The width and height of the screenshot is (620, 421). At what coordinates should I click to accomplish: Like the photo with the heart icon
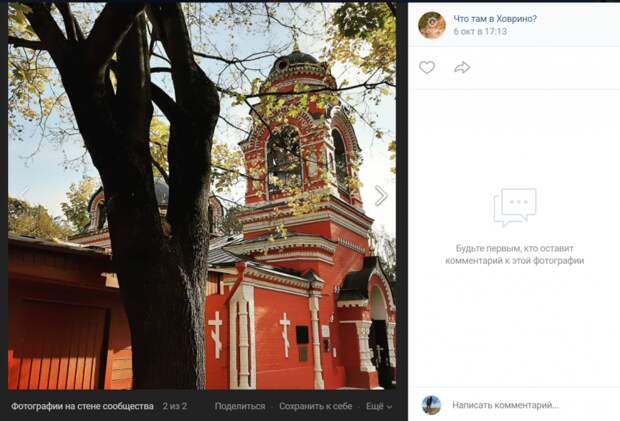click(427, 68)
